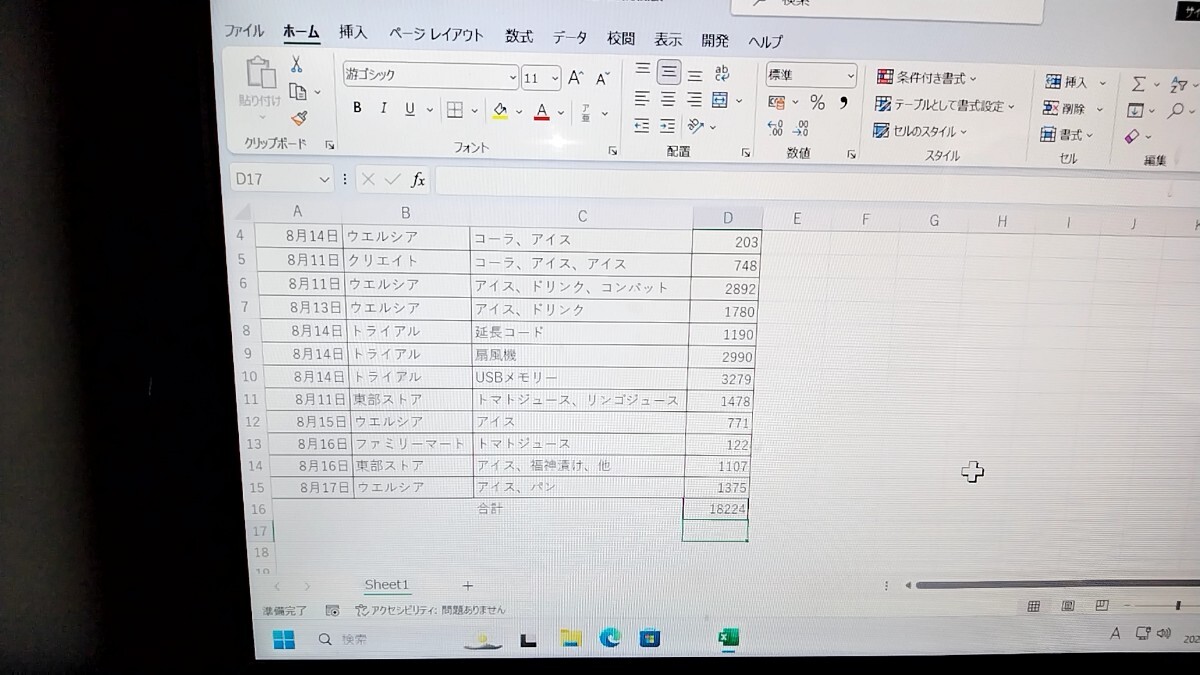Toggle Underline formatting

pyautogui.click(x=409, y=109)
